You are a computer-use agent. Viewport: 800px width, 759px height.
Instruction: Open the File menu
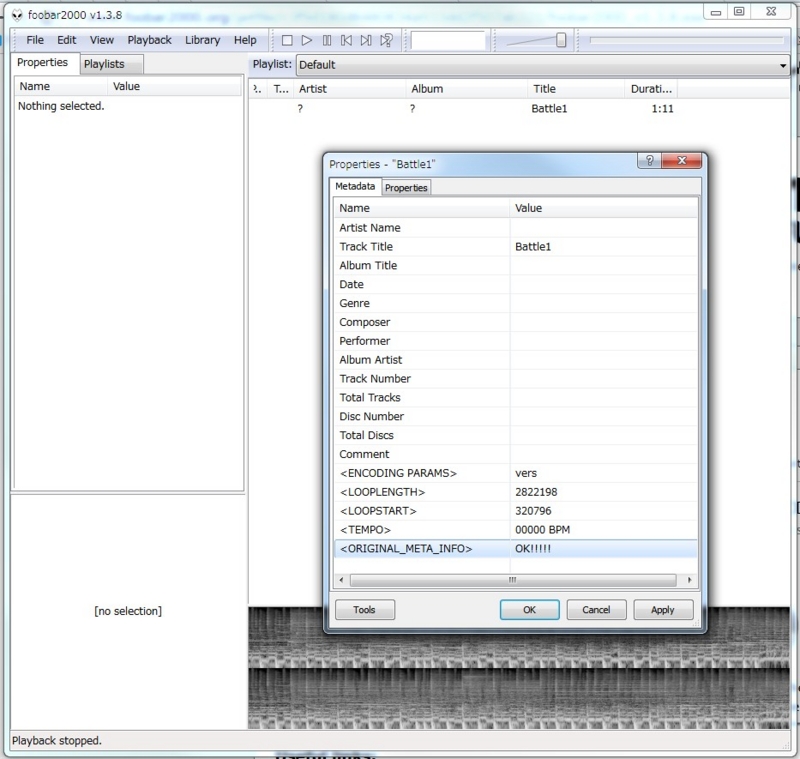(35, 40)
